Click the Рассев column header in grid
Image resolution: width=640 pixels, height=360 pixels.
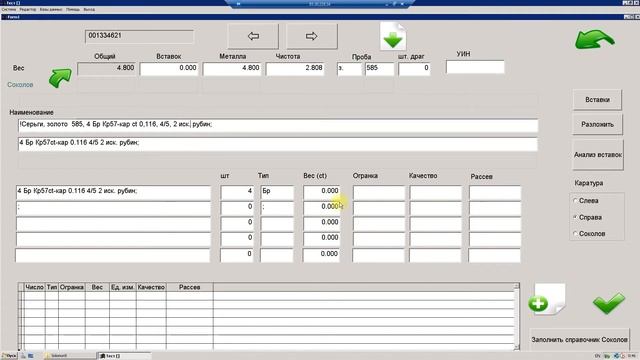[189, 287]
